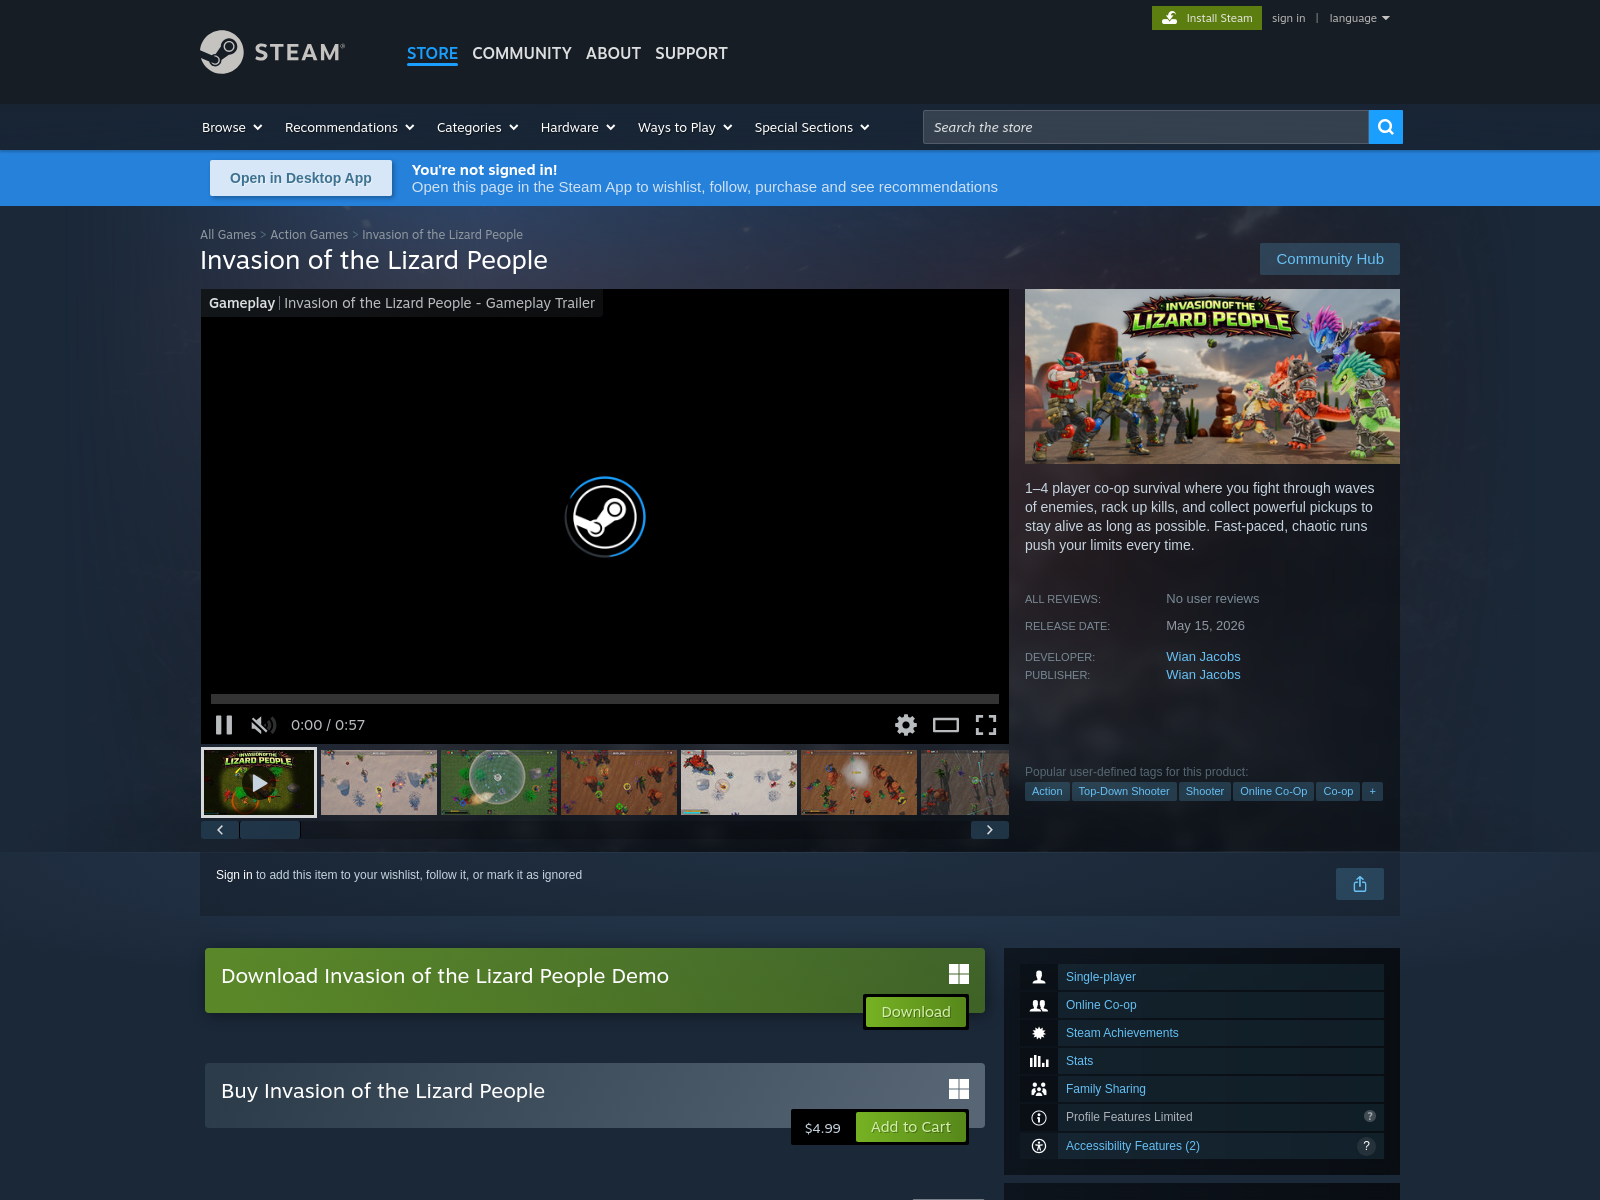Select the Shooter tag

point(1205,791)
